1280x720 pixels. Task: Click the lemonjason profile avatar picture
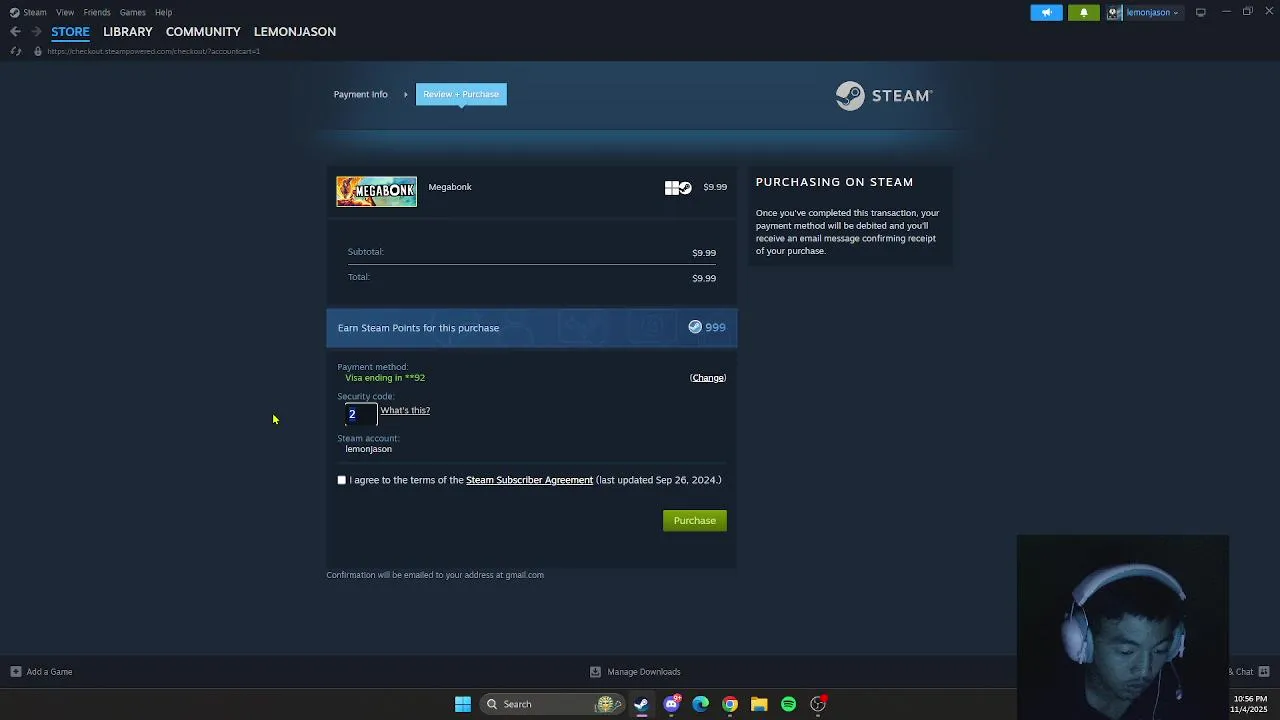click(x=1114, y=12)
